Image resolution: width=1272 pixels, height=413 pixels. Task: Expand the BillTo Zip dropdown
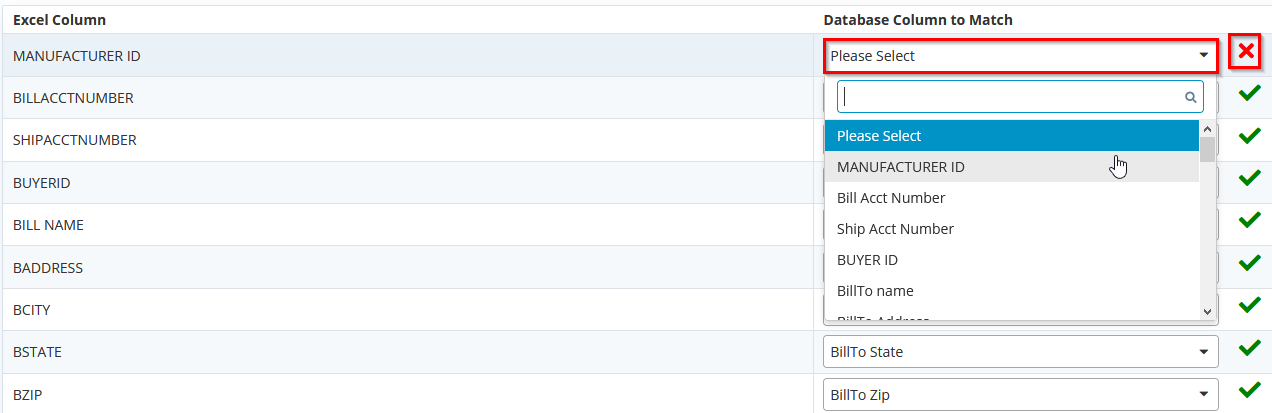(x=1021, y=395)
